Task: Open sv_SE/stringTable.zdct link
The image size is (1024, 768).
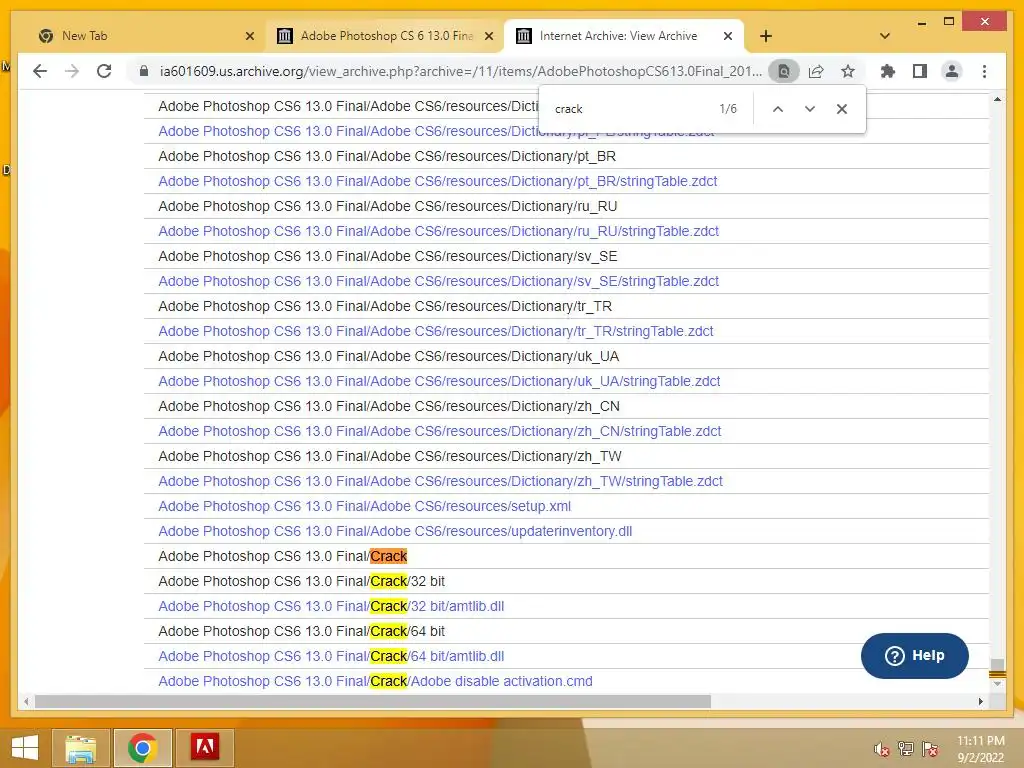Action: (438, 281)
